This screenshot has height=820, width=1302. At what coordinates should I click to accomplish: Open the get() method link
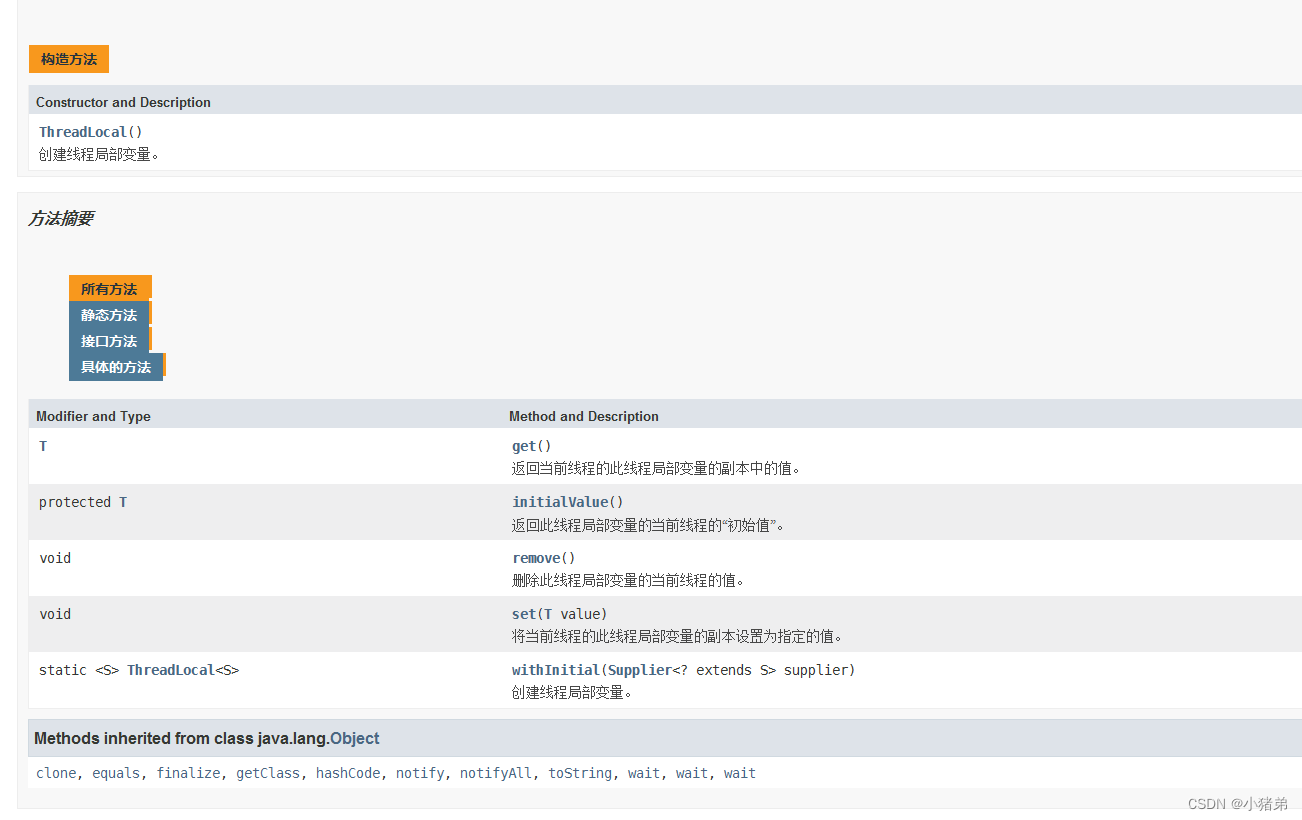(524, 446)
